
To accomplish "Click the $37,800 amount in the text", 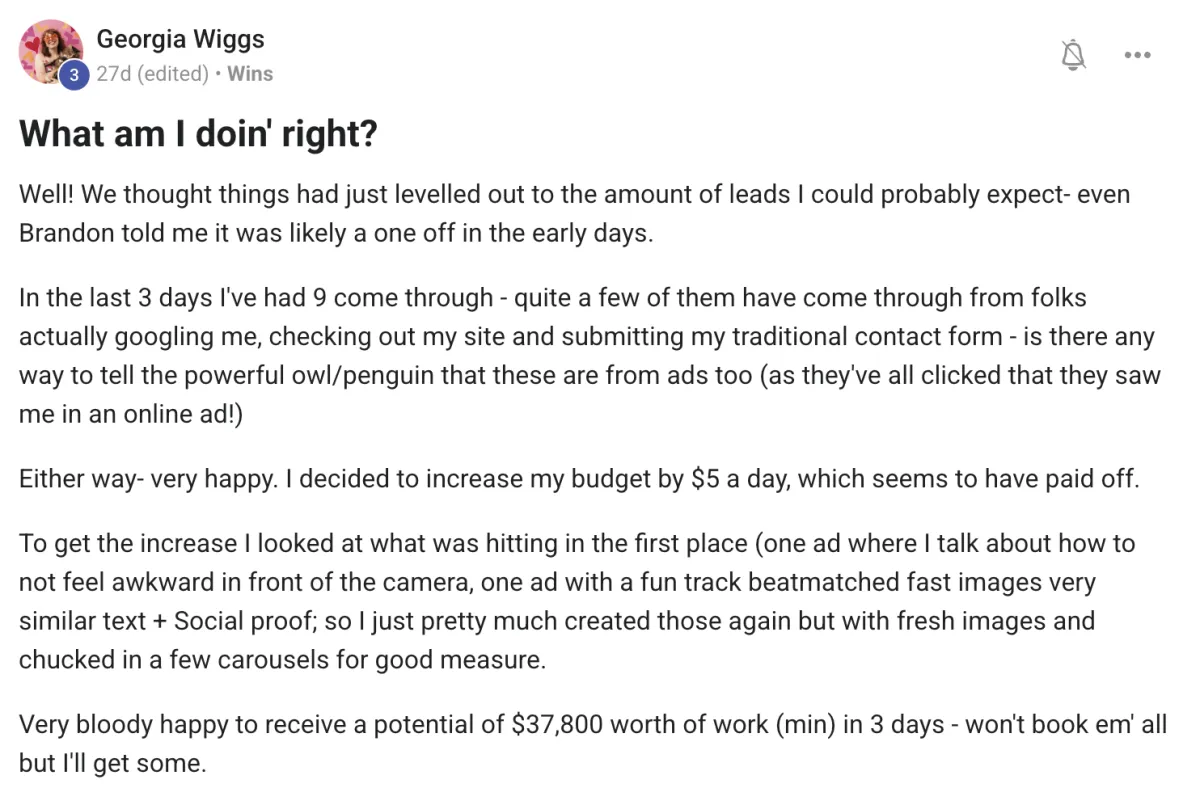I will [556, 724].
